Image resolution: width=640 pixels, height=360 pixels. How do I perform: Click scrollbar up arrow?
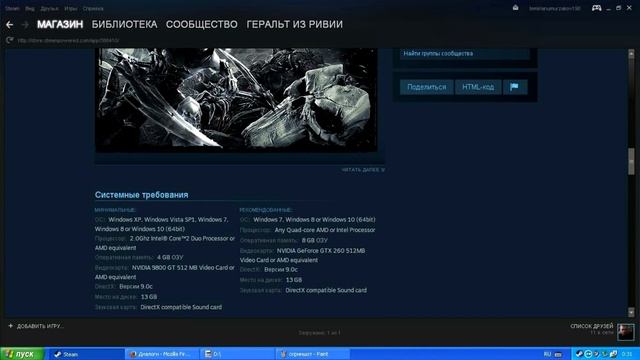point(631,54)
